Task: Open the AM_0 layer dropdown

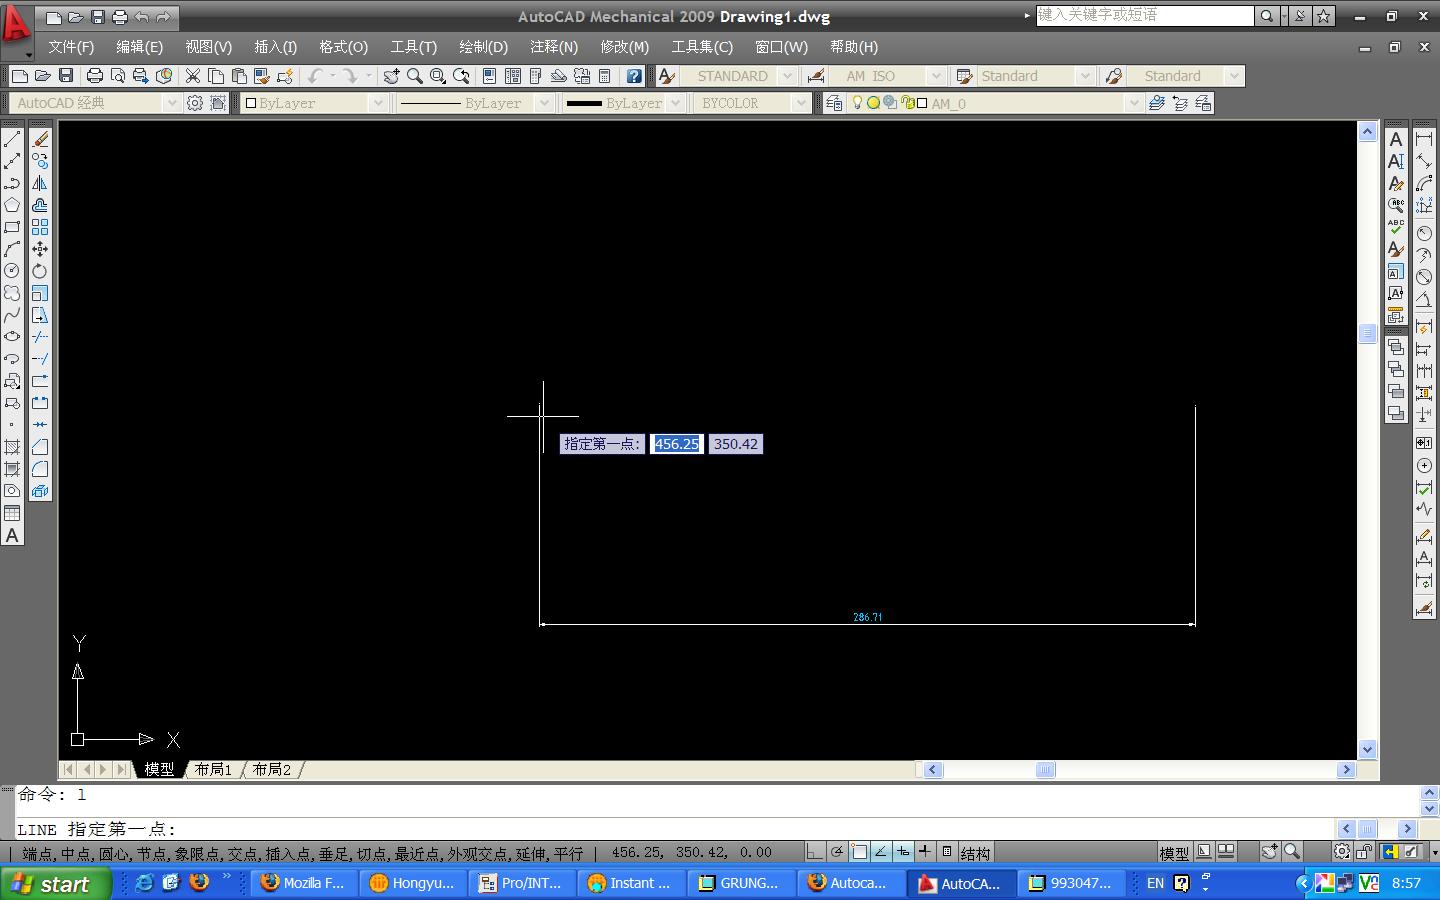Action: (1133, 103)
